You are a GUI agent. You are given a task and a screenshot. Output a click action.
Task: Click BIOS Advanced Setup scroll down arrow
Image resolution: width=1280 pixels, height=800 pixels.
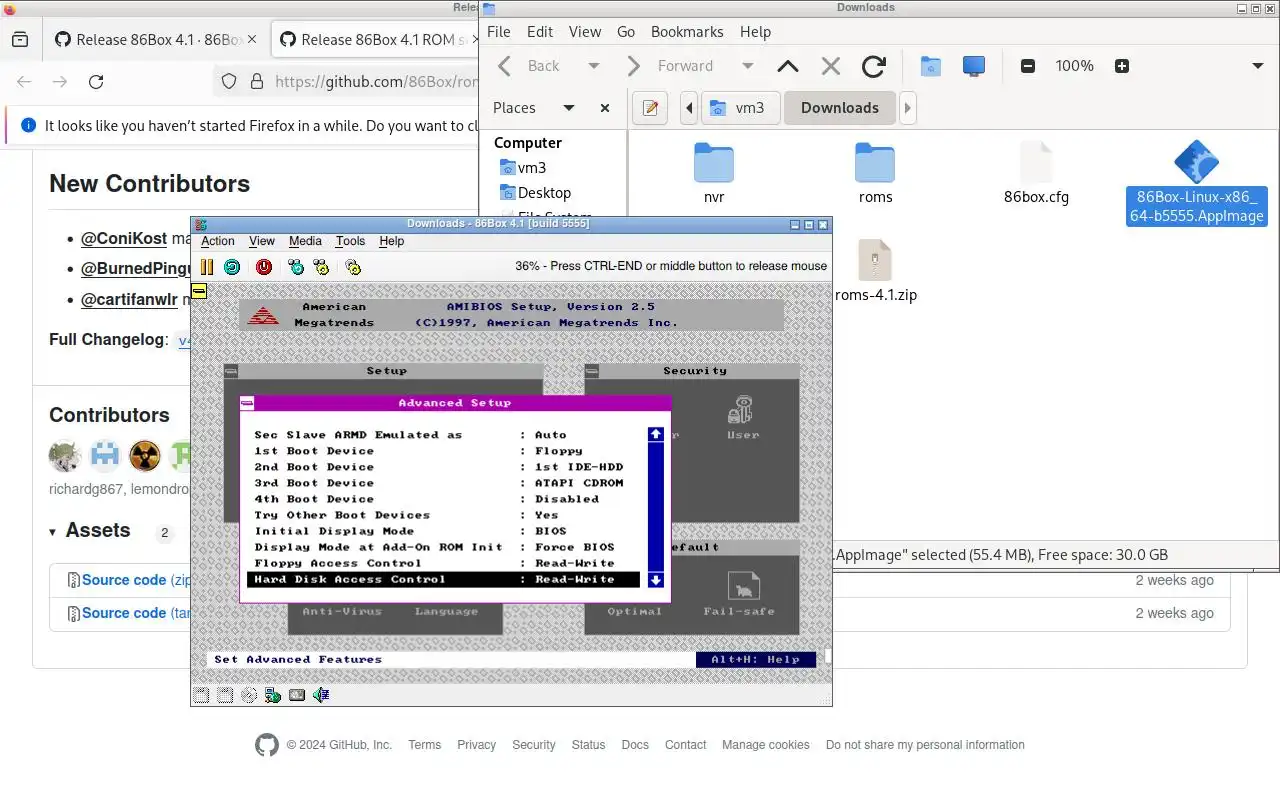click(x=656, y=580)
